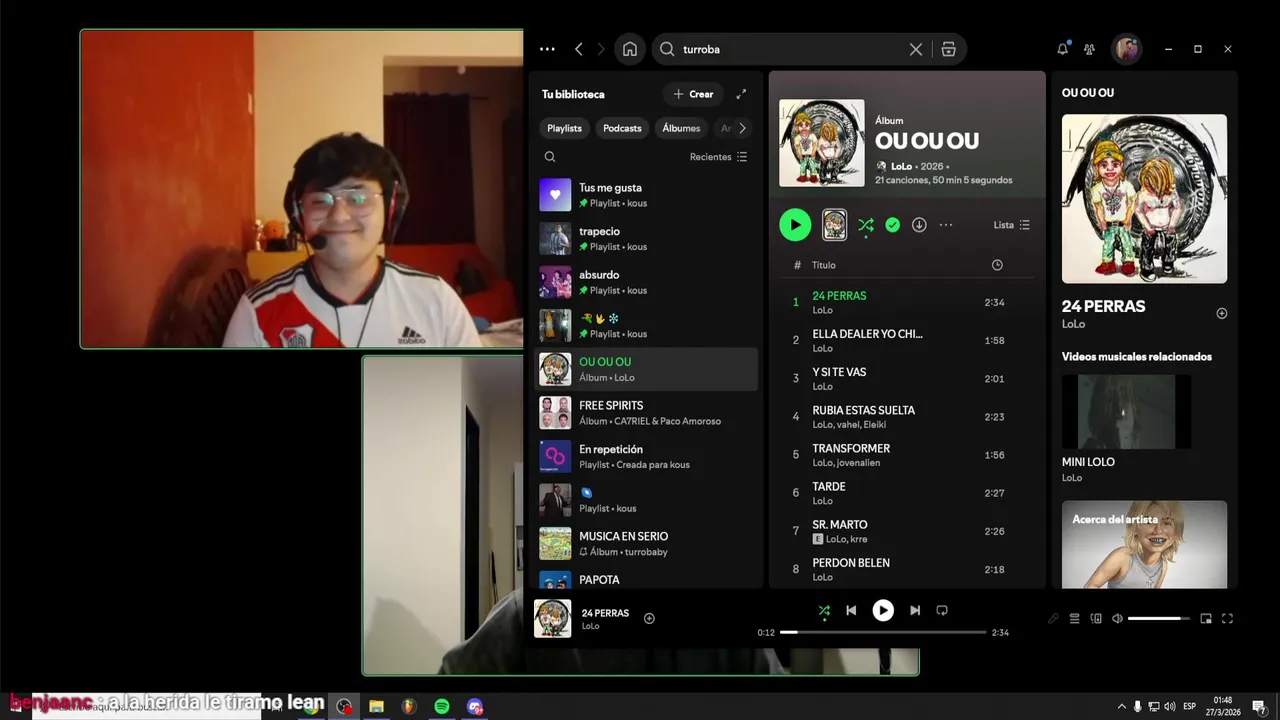Adjust the volume slider
The height and width of the screenshot is (720, 1280).
1159,618
